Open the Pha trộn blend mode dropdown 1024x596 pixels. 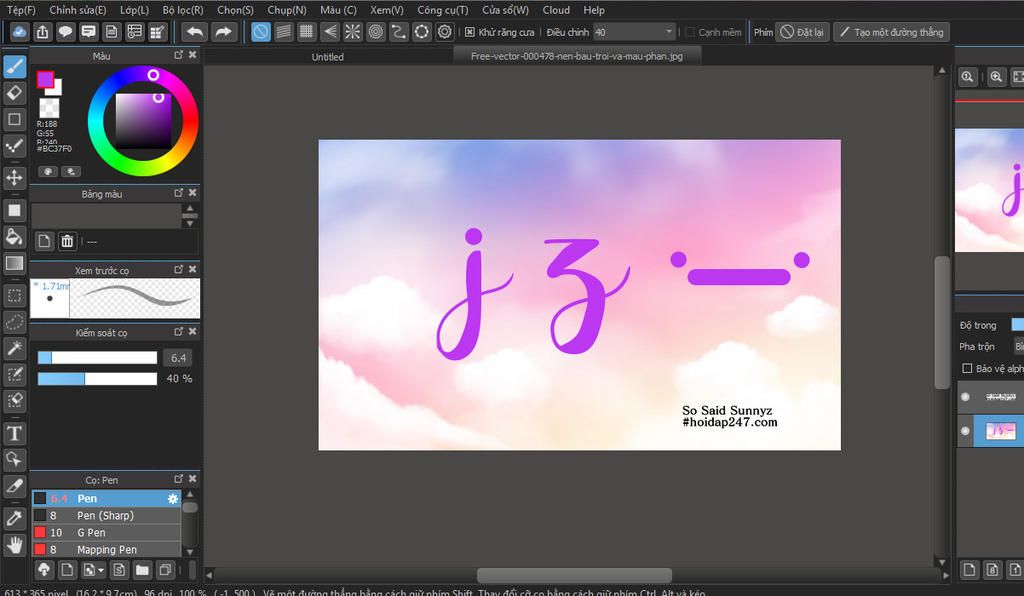(x=1018, y=347)
